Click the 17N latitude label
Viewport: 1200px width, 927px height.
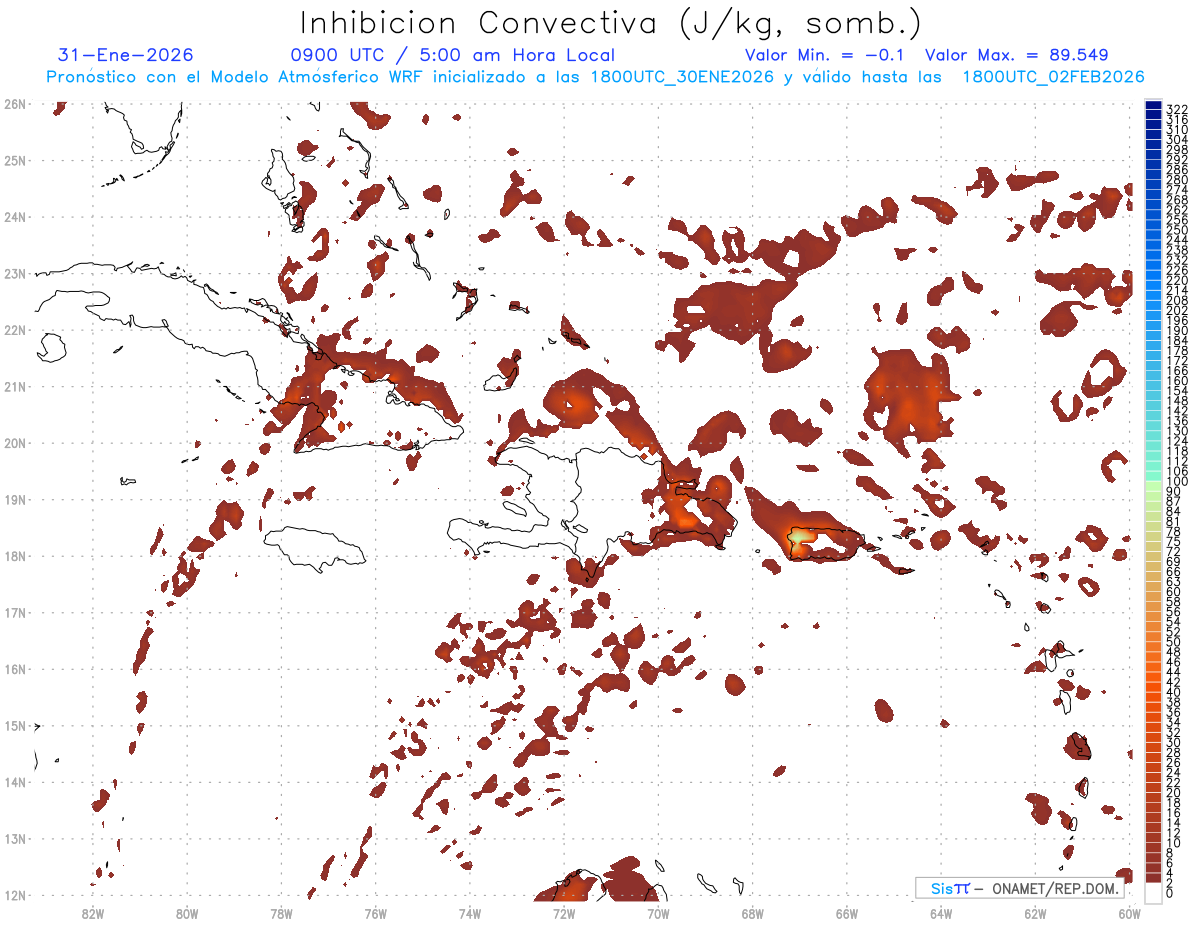(x=15, y=612)
